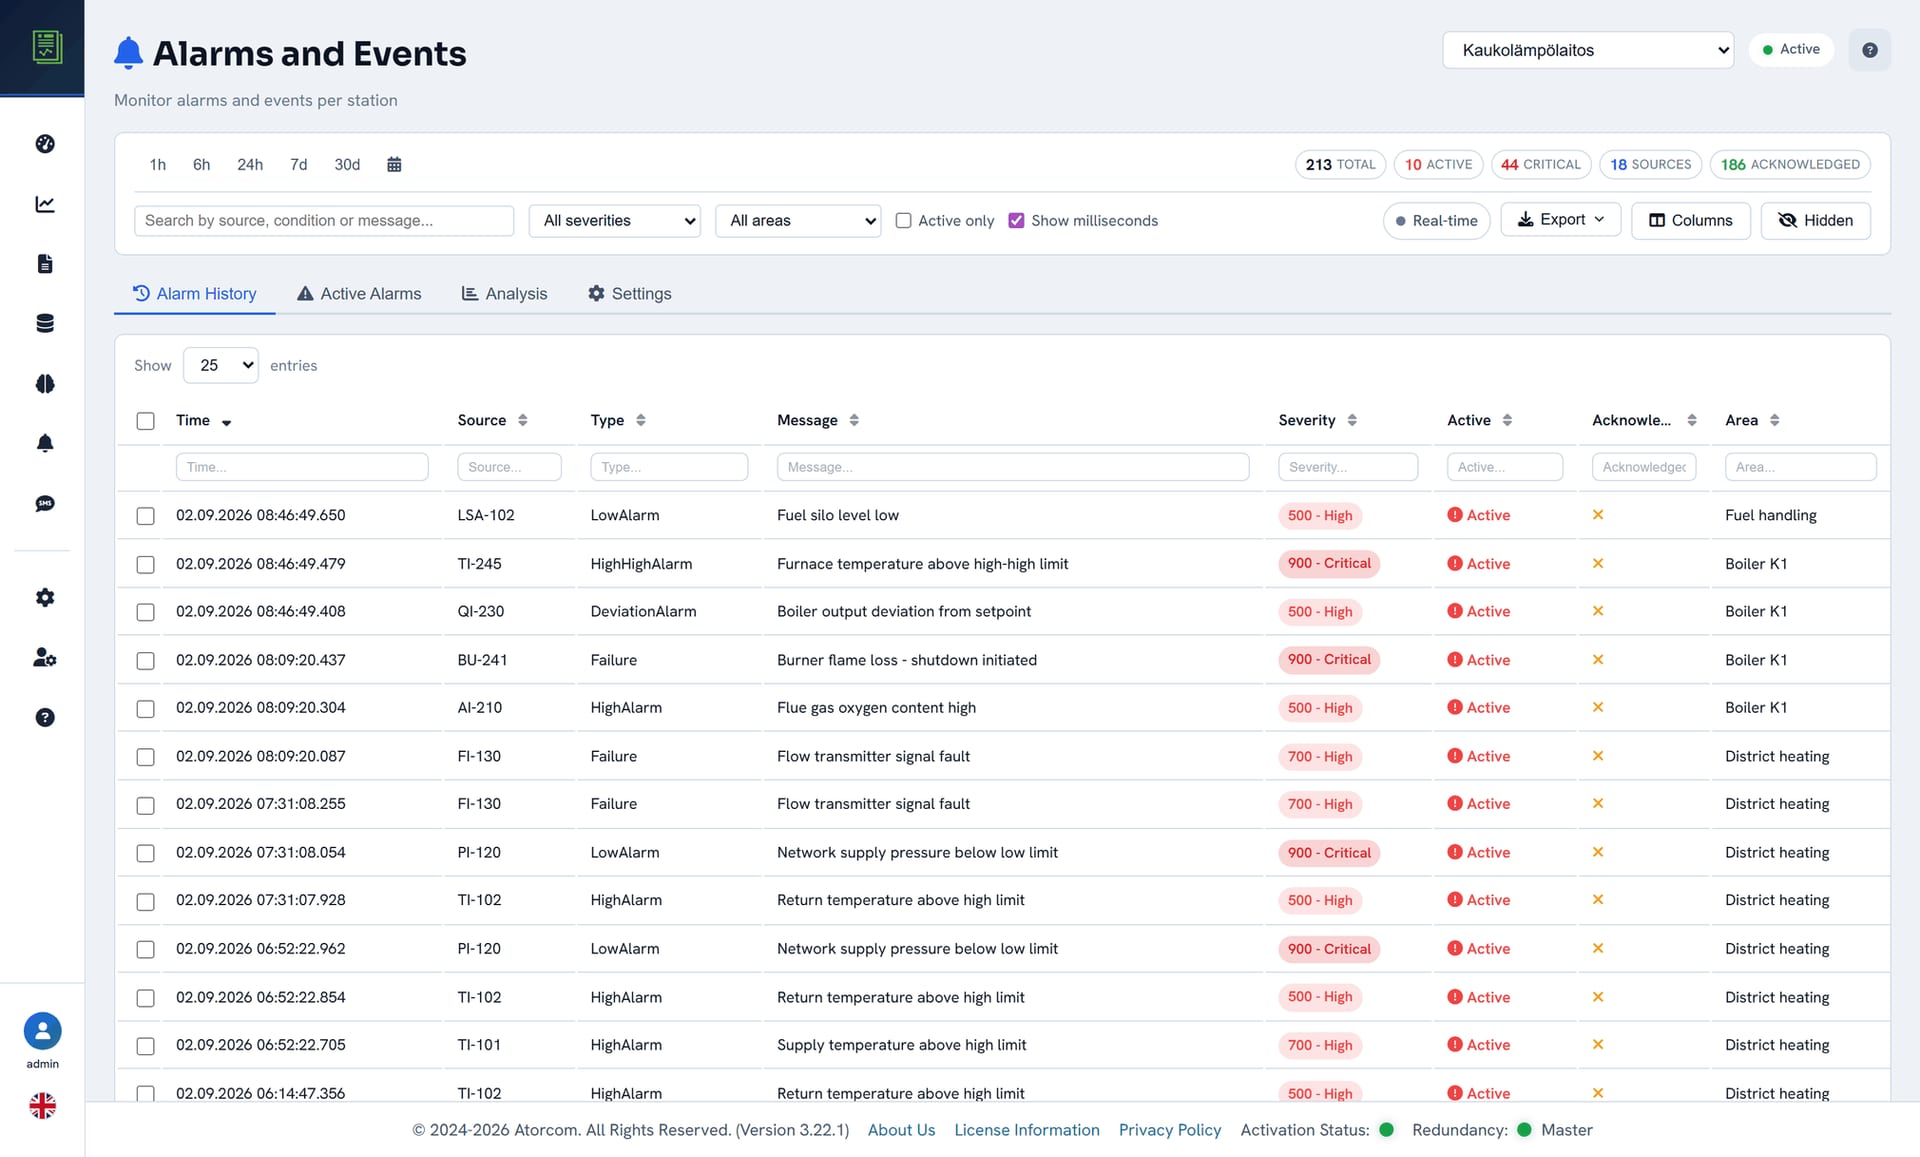Switch to the Alarm History tab
Viewport: 1920px width, 1157px height.
[x=195, y=293]
